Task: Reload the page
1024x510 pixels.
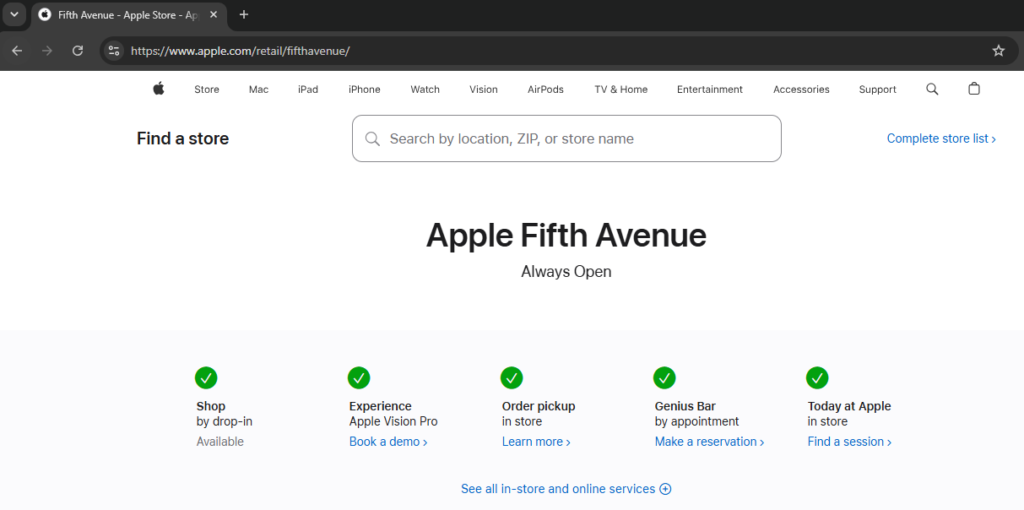Action: pos(78,51)
